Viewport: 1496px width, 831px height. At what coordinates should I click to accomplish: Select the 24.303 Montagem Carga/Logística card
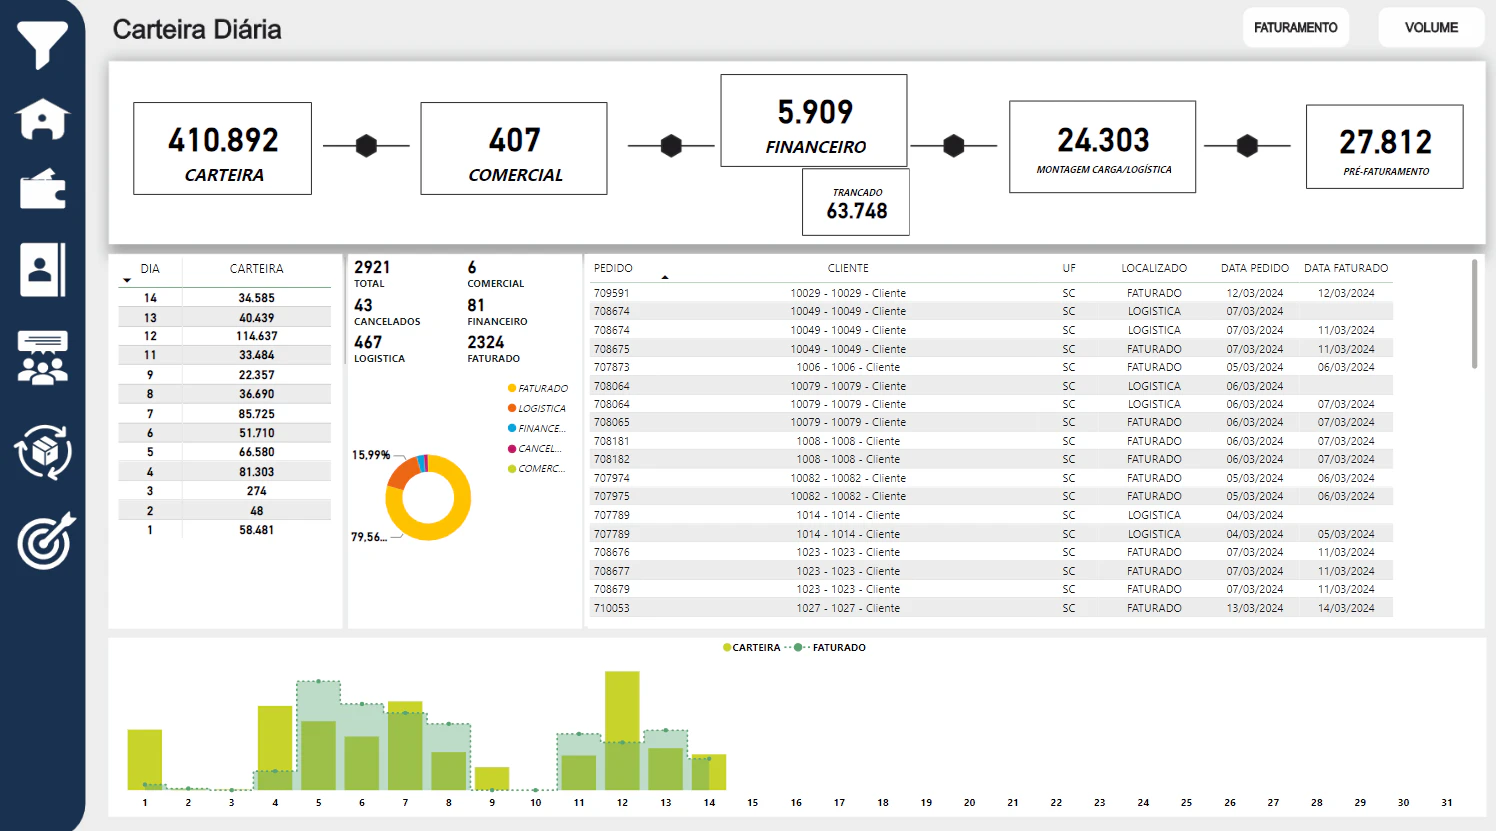point(1103,146)
